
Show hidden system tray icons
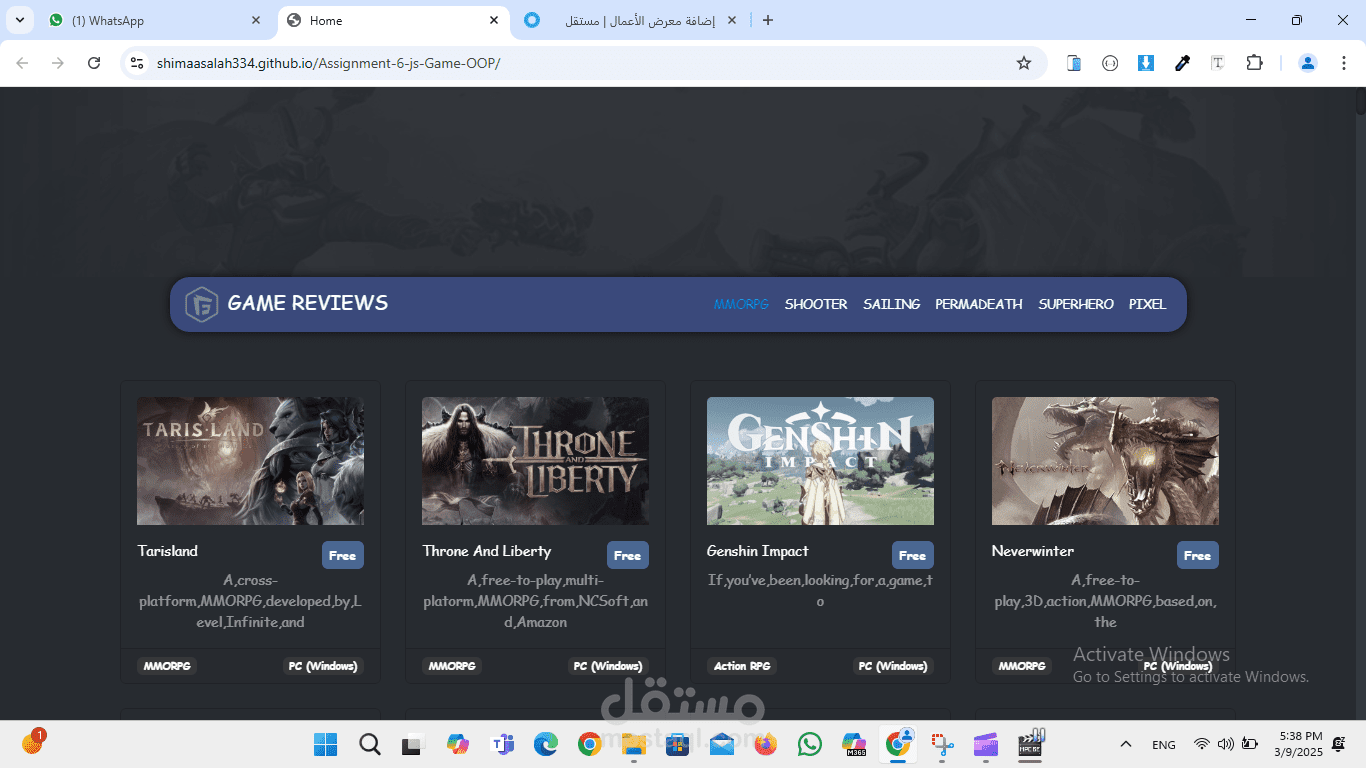point(1126,745)
